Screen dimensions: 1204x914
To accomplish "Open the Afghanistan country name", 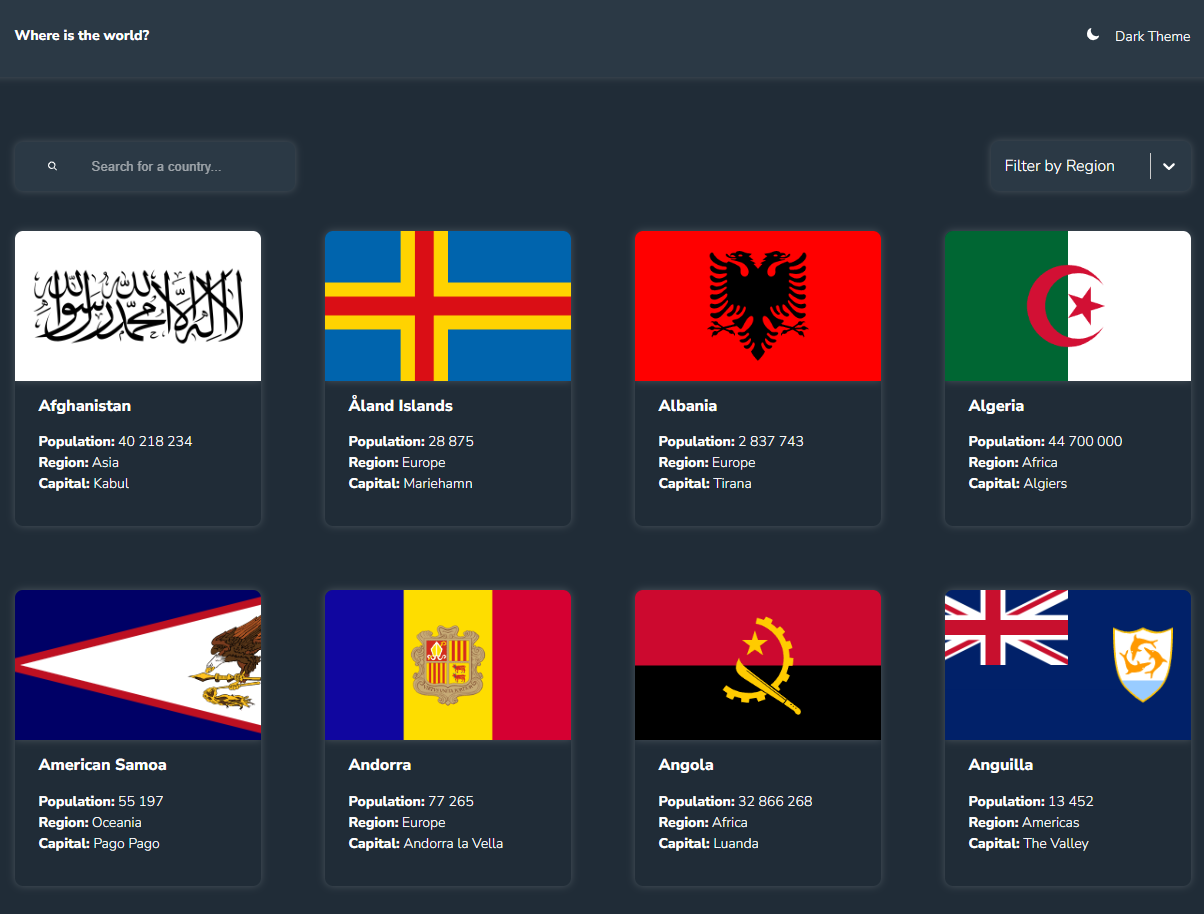I will 85,406.
